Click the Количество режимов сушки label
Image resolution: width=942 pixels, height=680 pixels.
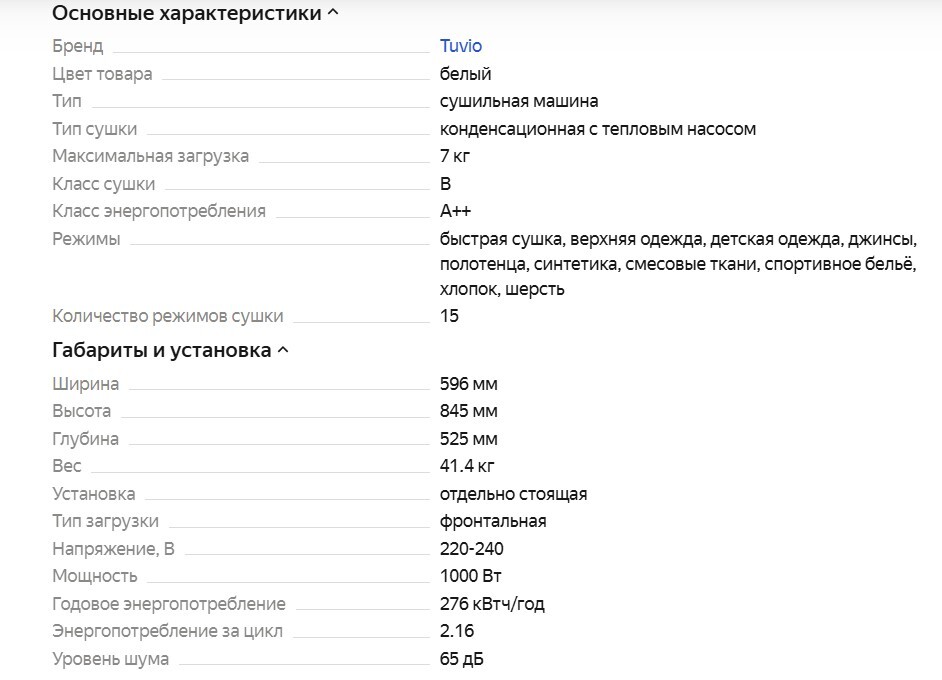pos(168,316)
